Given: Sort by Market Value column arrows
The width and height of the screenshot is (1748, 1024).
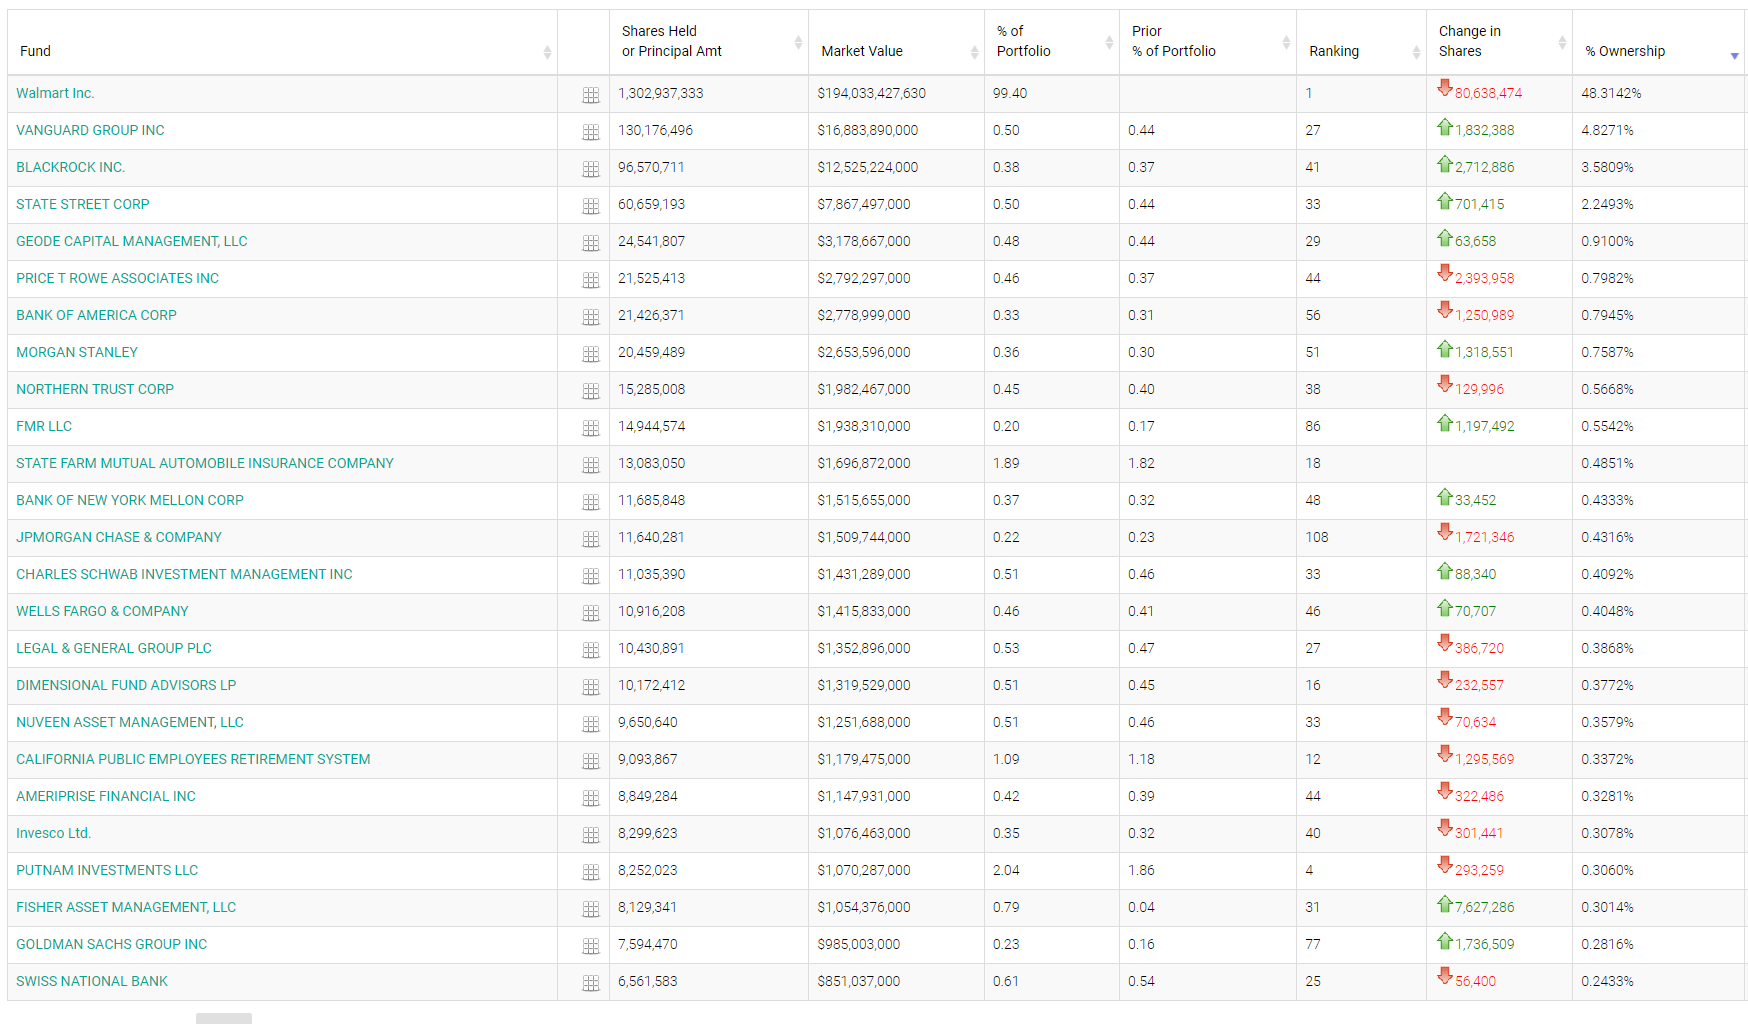Looking at the screenshot, I should pyautogui.click(x=974, y=52).
